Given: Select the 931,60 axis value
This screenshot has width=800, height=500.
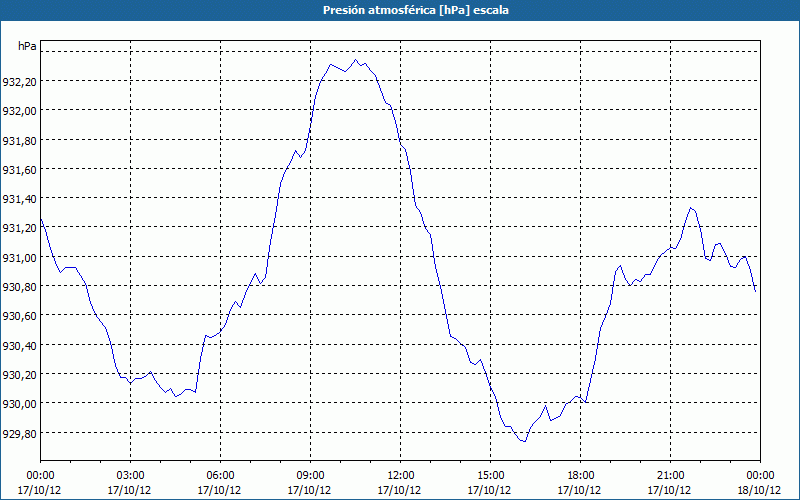Looking at the screenshot, I should pos(19,169).
